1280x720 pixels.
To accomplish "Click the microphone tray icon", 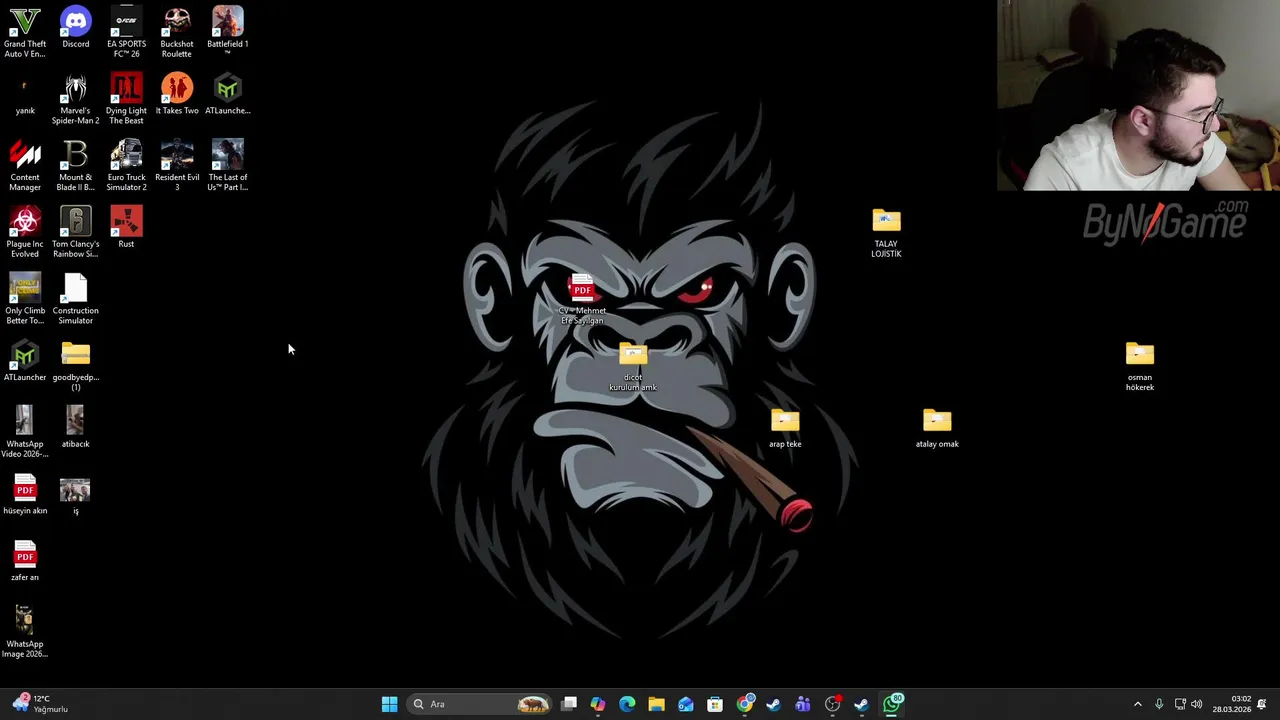I will point(1159,704).
